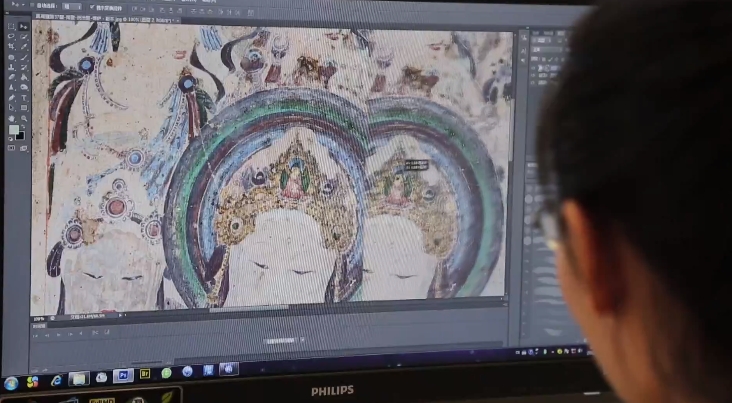This screenshot has height=403, width=732.
Task: Select the Move tool in toolbox
Action: (x=23, y=27)
